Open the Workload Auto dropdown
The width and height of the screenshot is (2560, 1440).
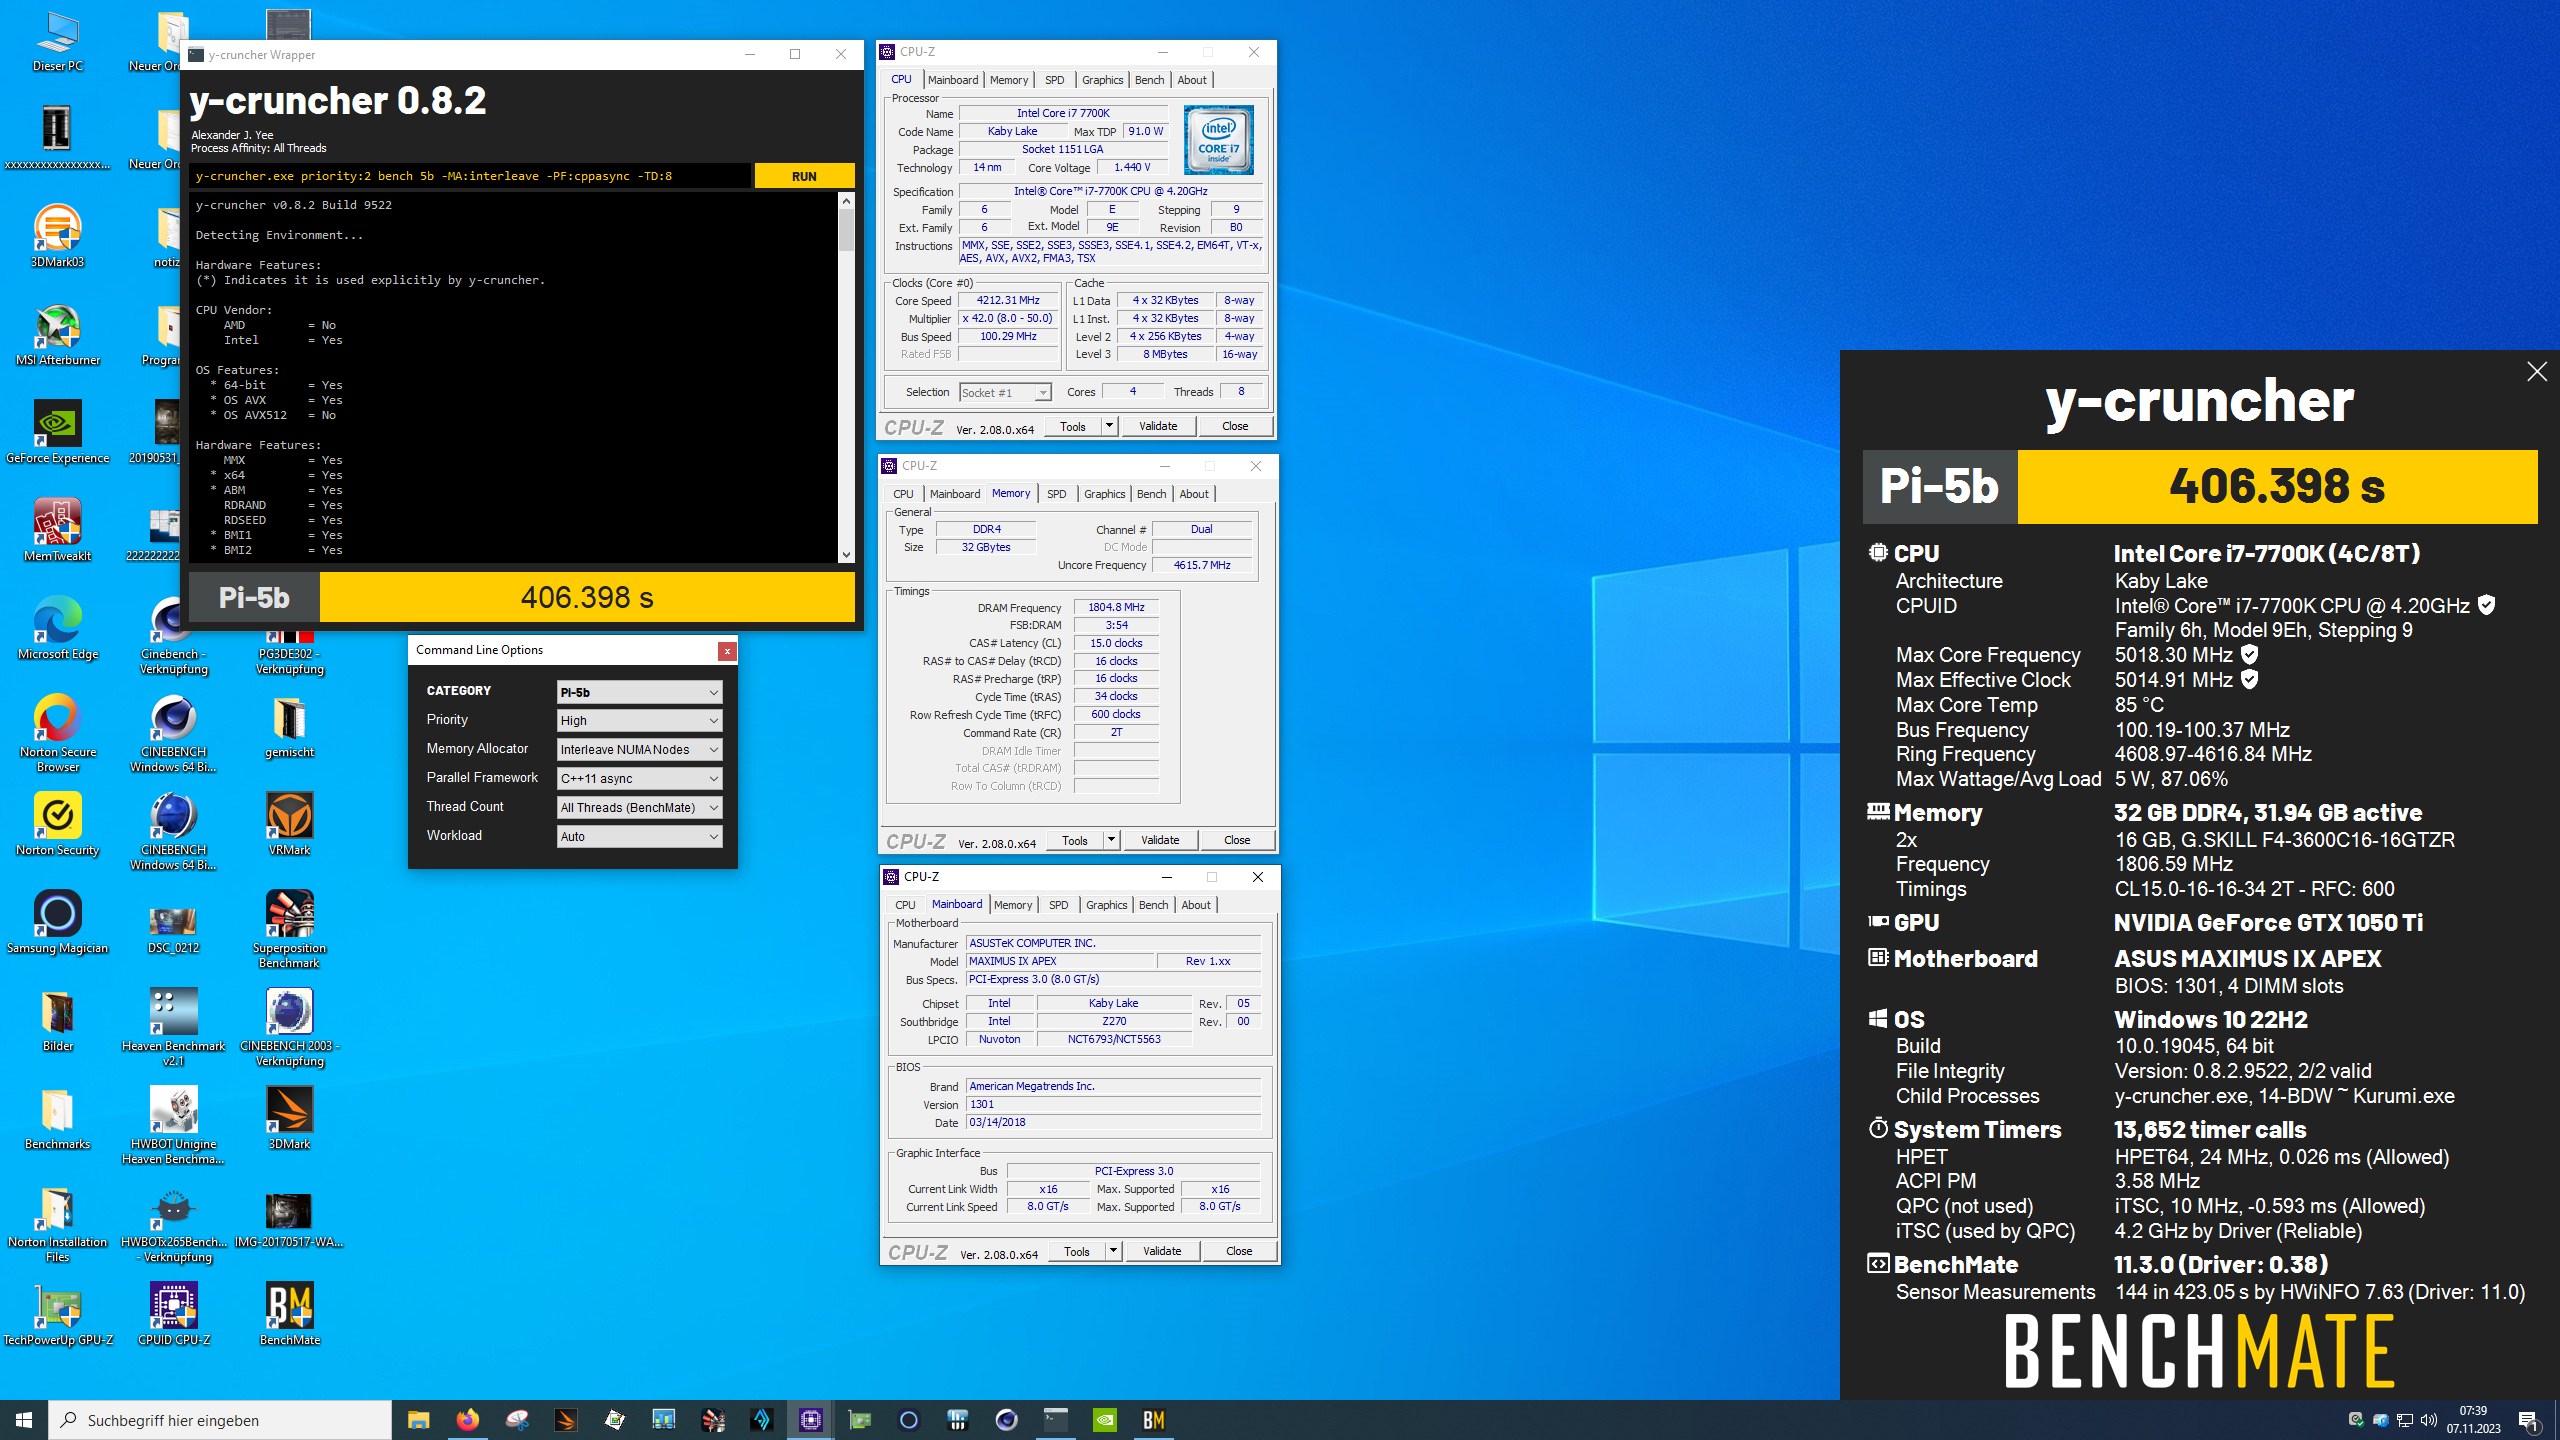click(639, 836)
